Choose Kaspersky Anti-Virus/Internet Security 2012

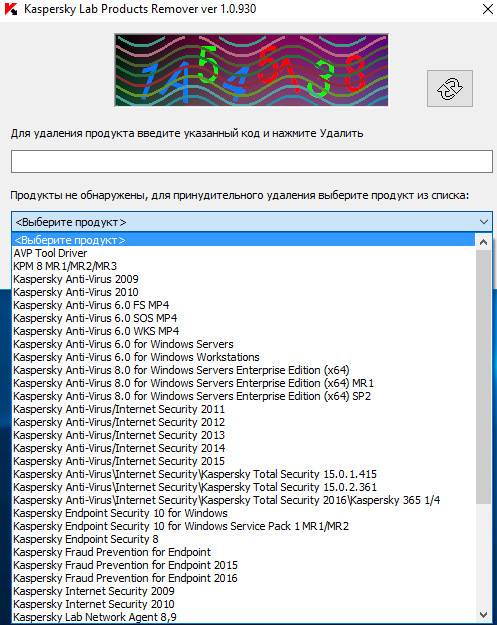[x=244, y=422]
